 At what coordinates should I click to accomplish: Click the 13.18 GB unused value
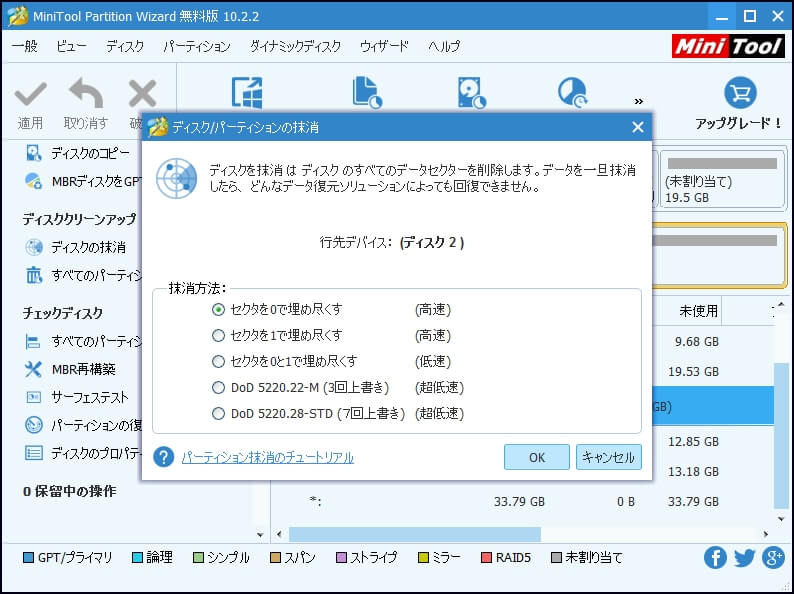click(693, 471)
